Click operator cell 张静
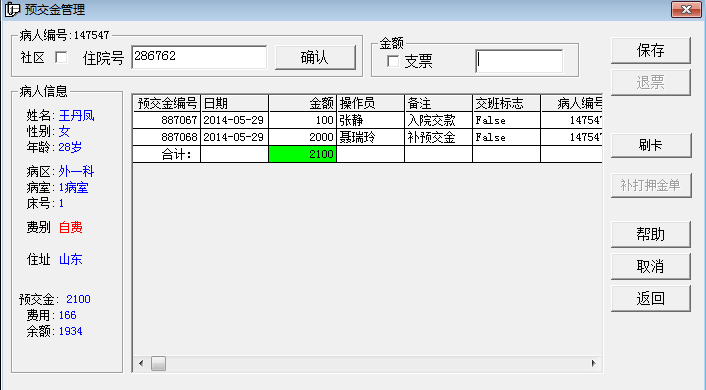Screen dimensions: 706x390 point(371,120)
